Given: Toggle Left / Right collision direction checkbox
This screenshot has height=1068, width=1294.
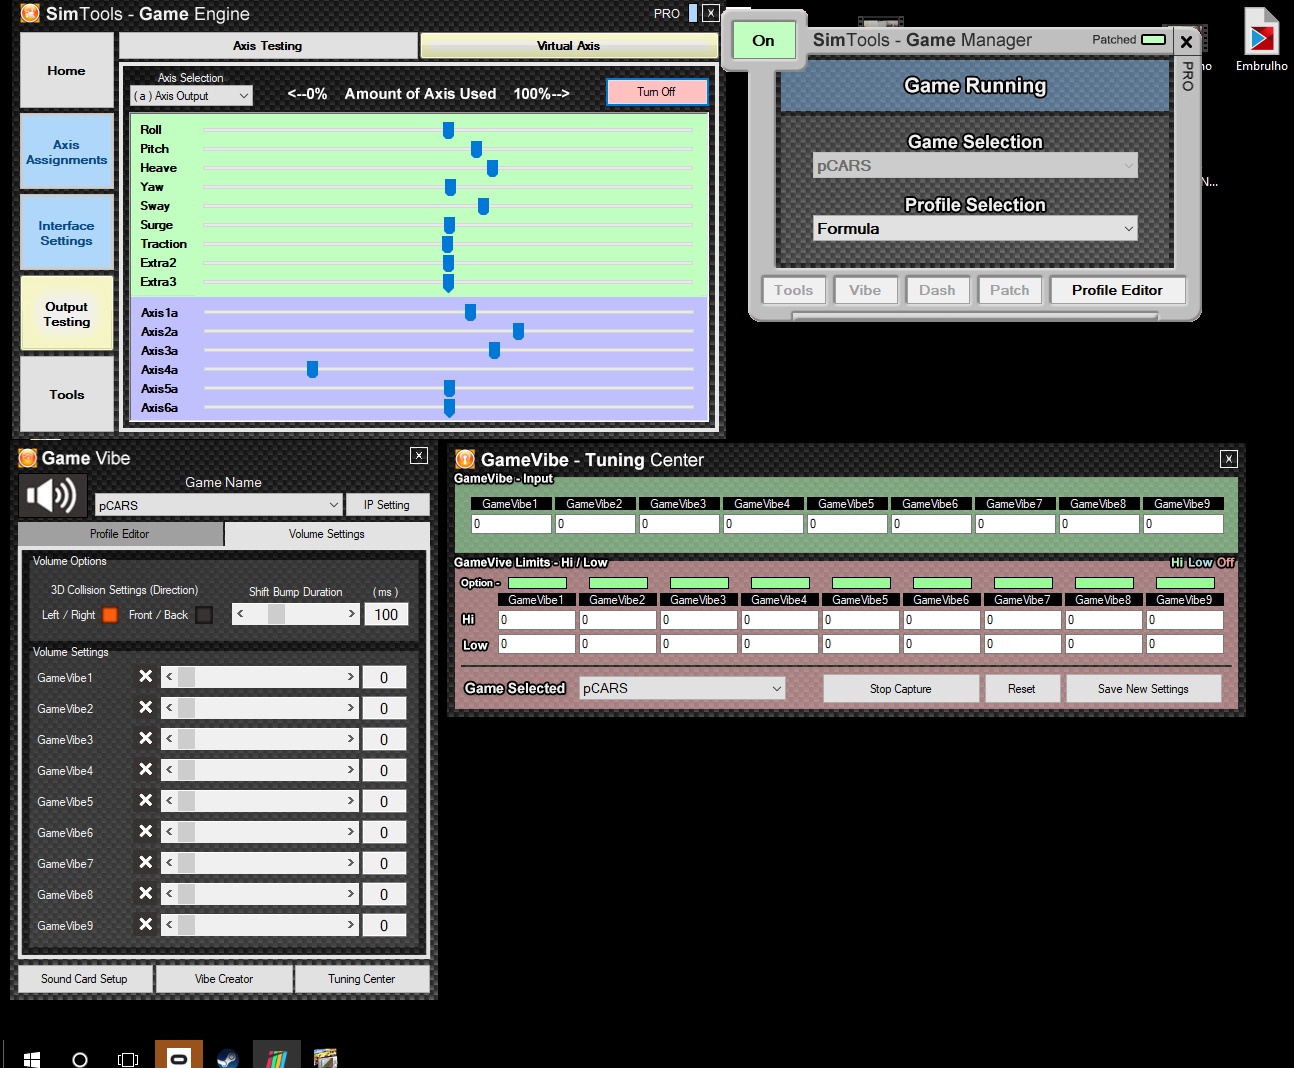Looking at the screenshot, I should pyautogui.click(x=110, y=615).
